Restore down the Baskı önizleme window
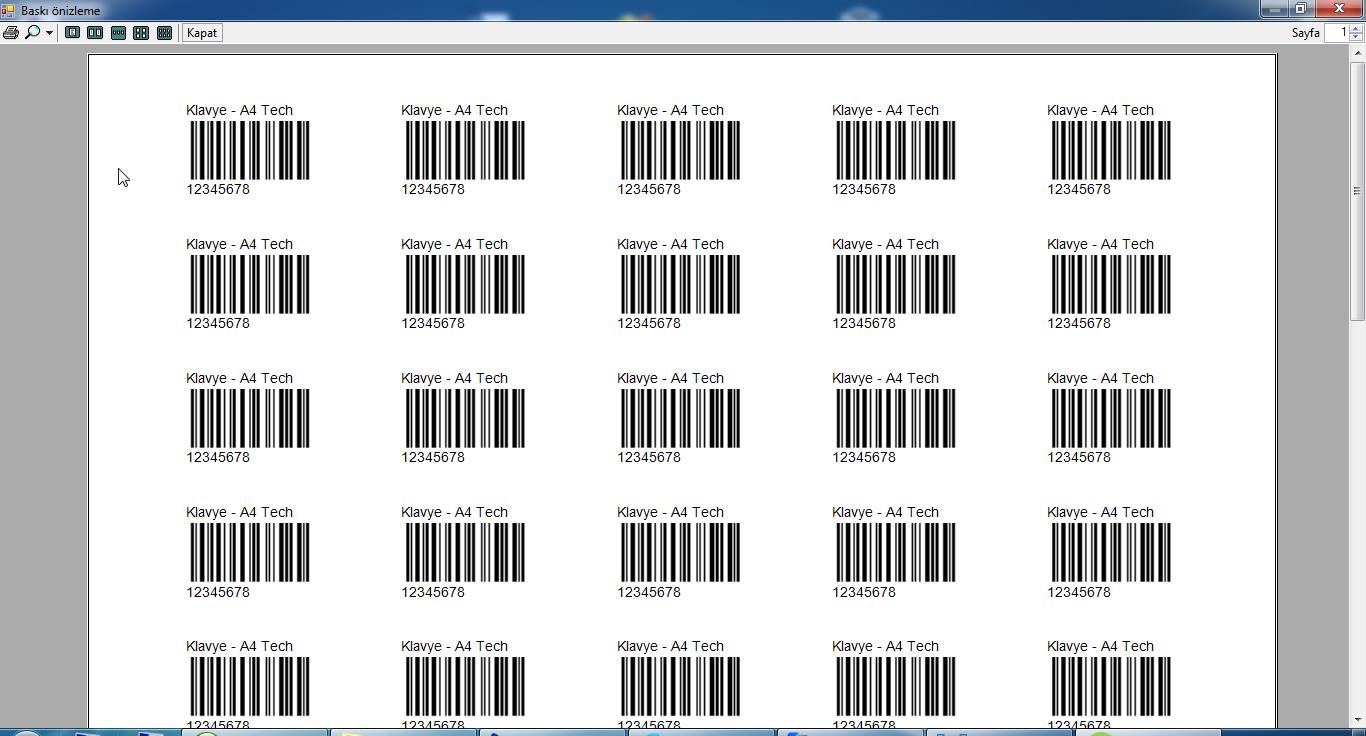 click(1301, 8)
